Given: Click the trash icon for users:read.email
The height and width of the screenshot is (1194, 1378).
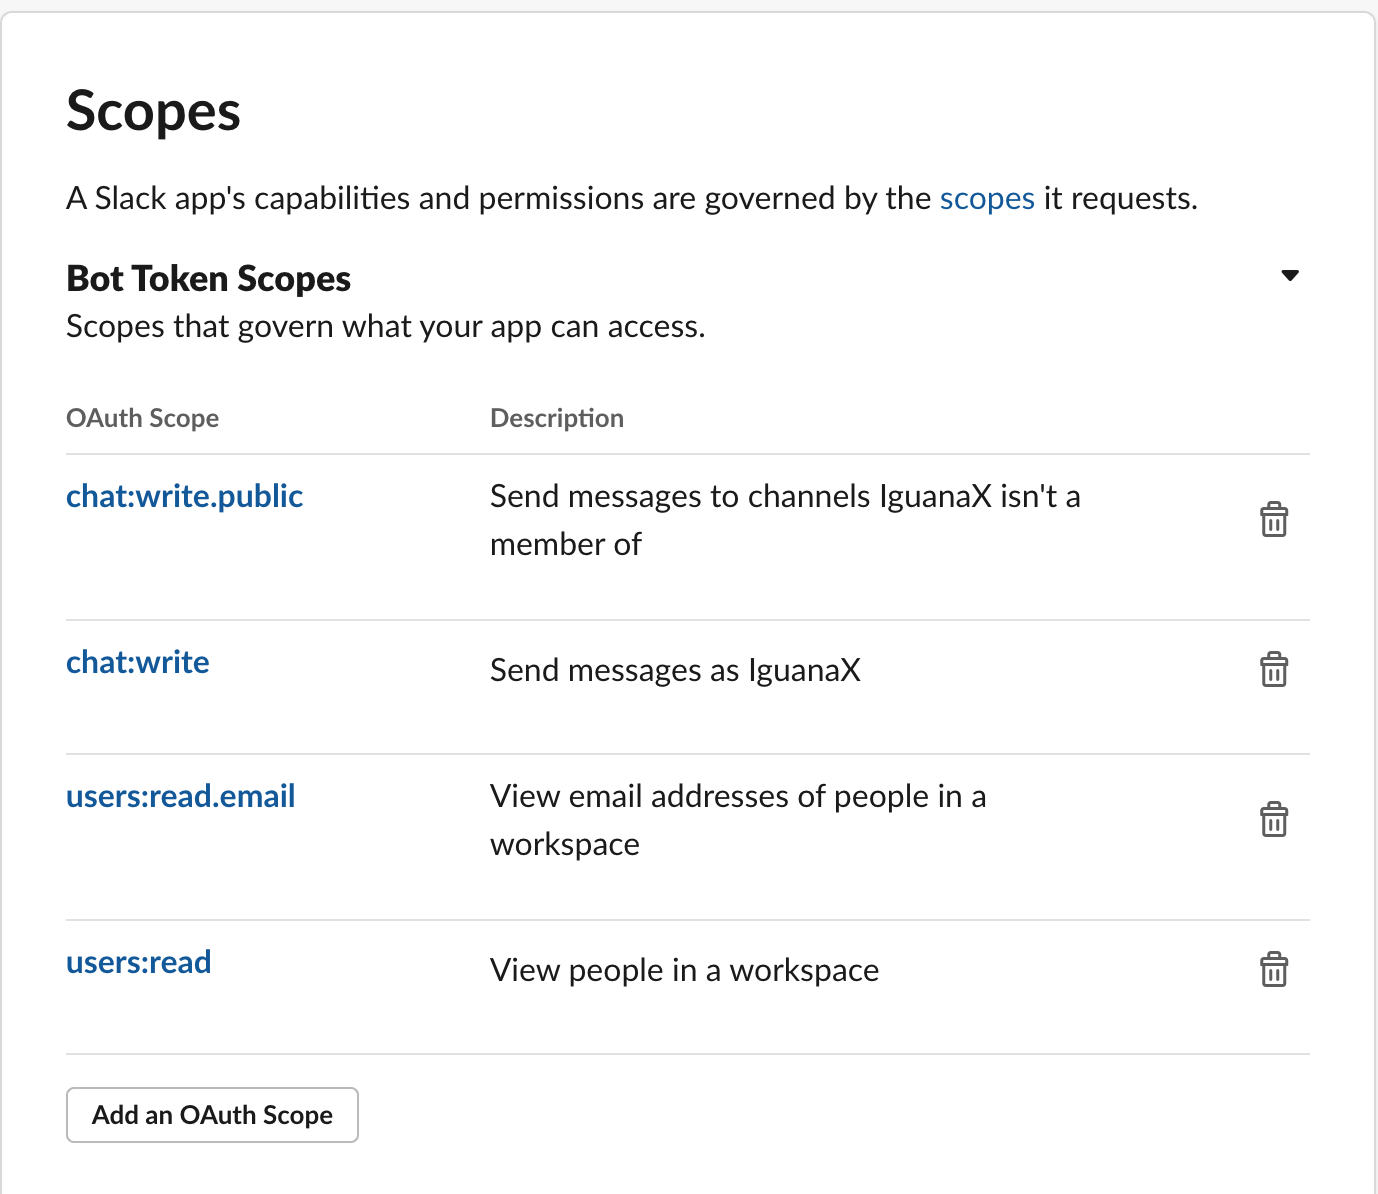Looking at the screenshot, I should pyautogui.click(x=1273, y=820).
